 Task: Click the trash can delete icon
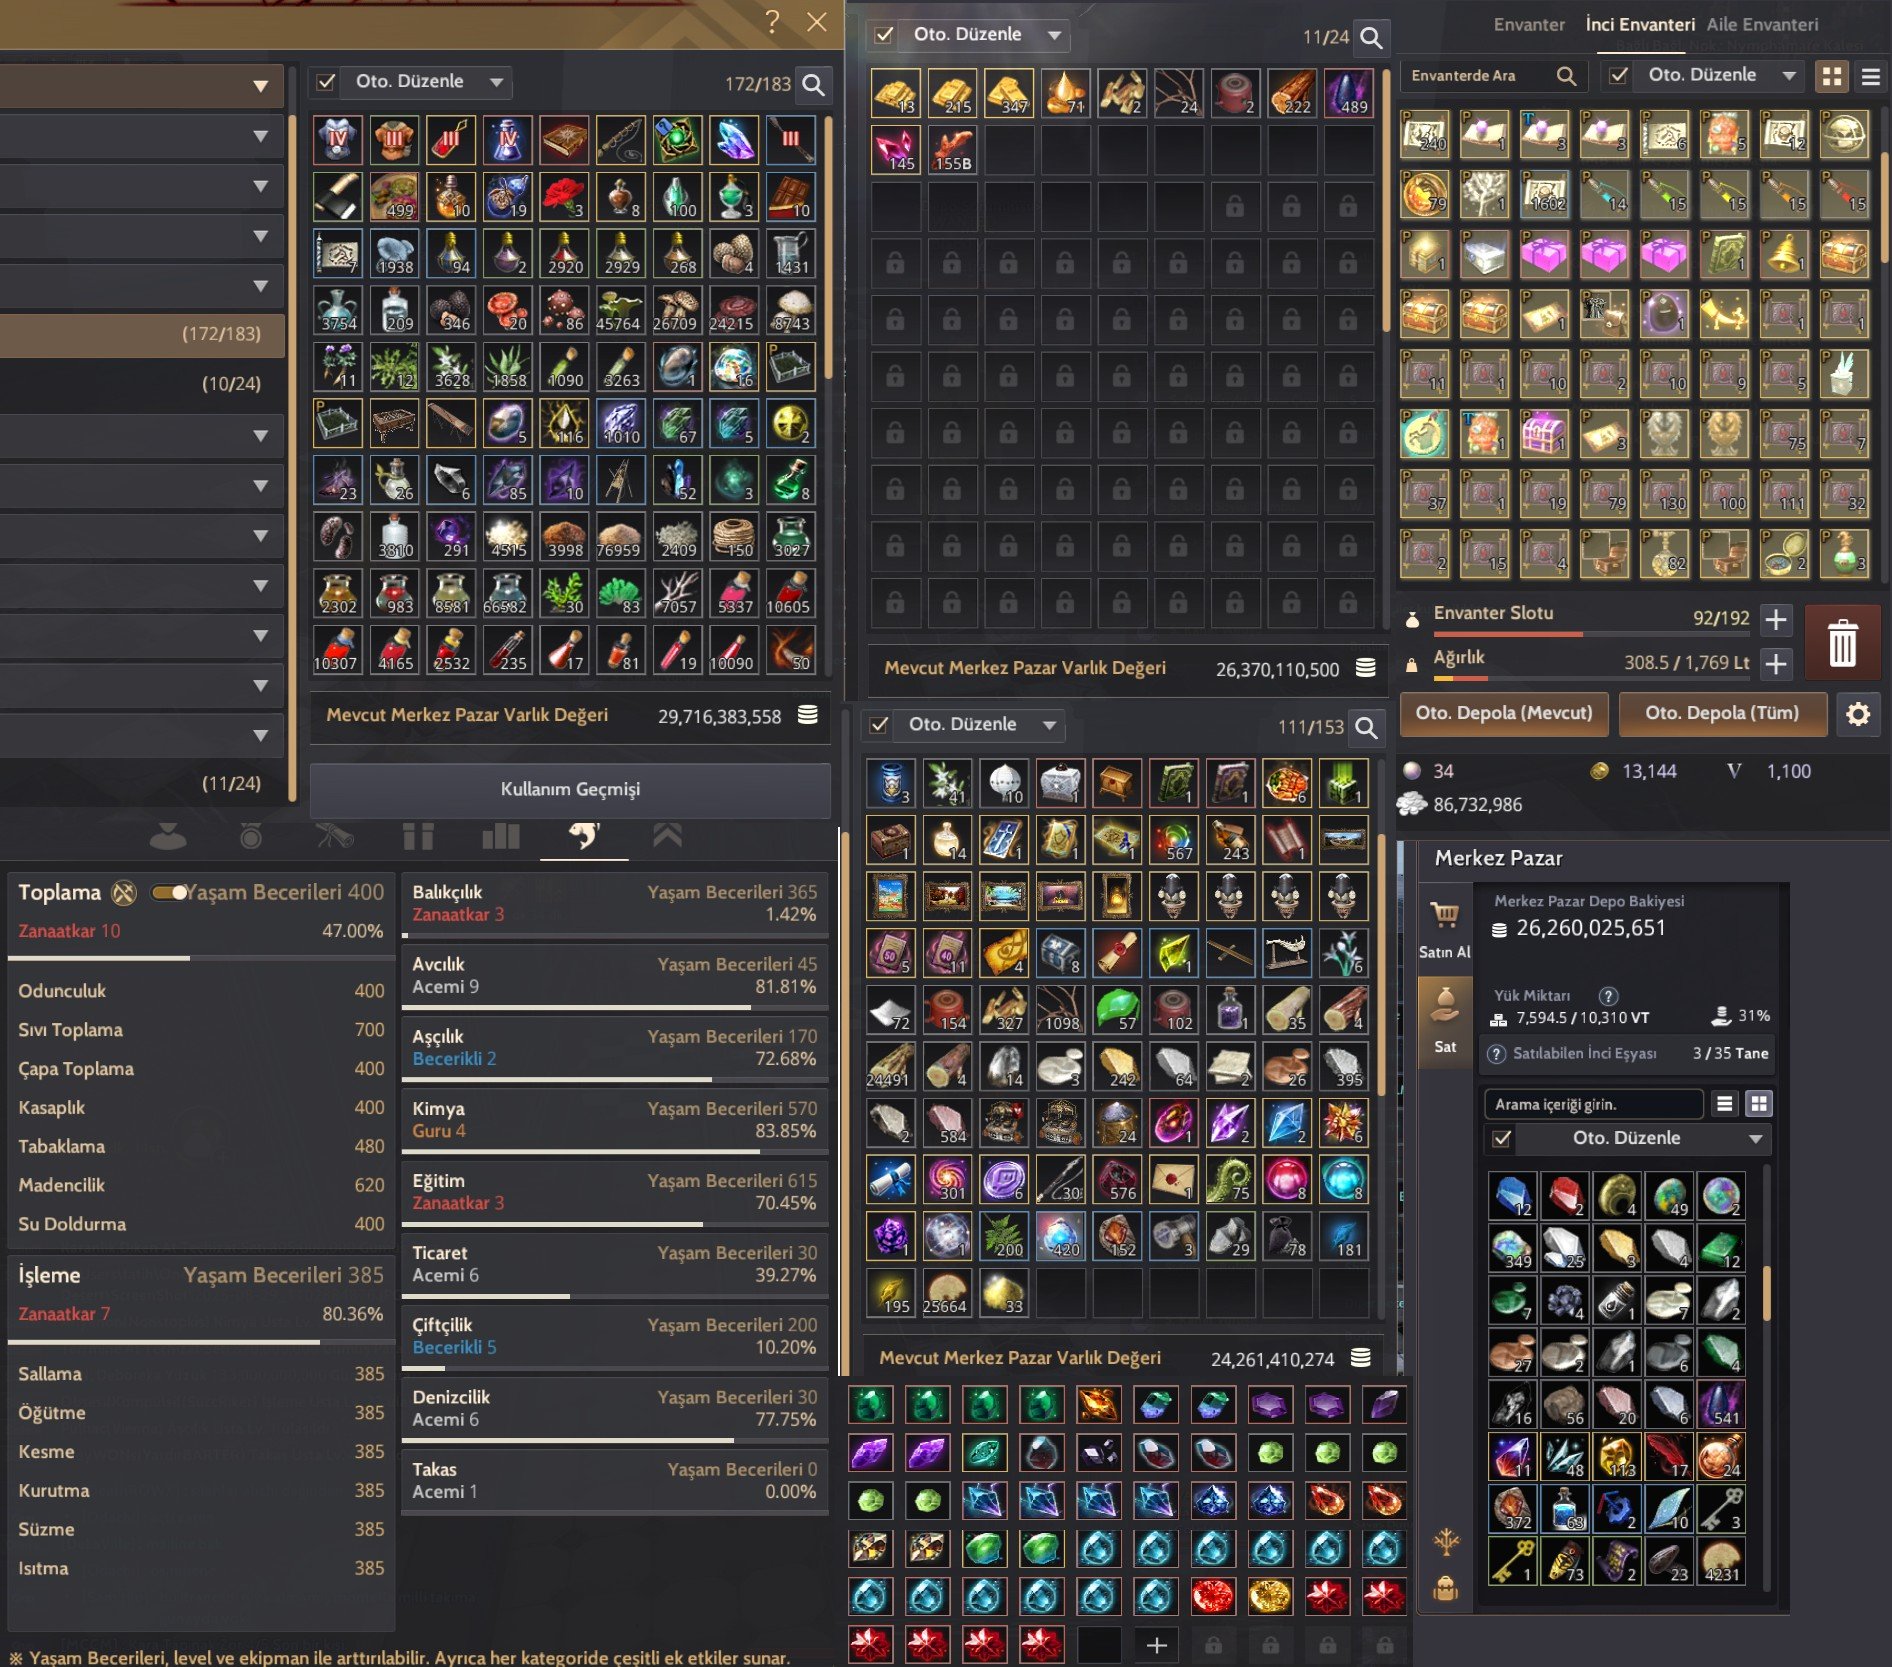pyautogui.click(x=1842, y=643)
